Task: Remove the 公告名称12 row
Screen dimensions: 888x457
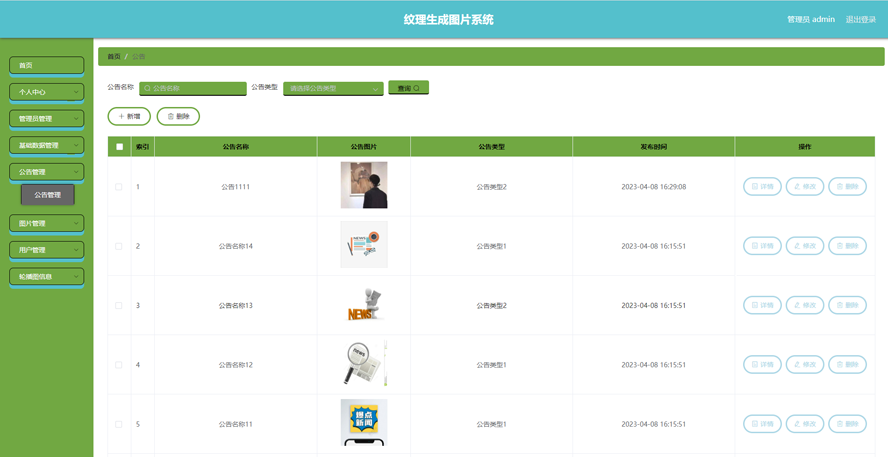Action: coord(847,365)
